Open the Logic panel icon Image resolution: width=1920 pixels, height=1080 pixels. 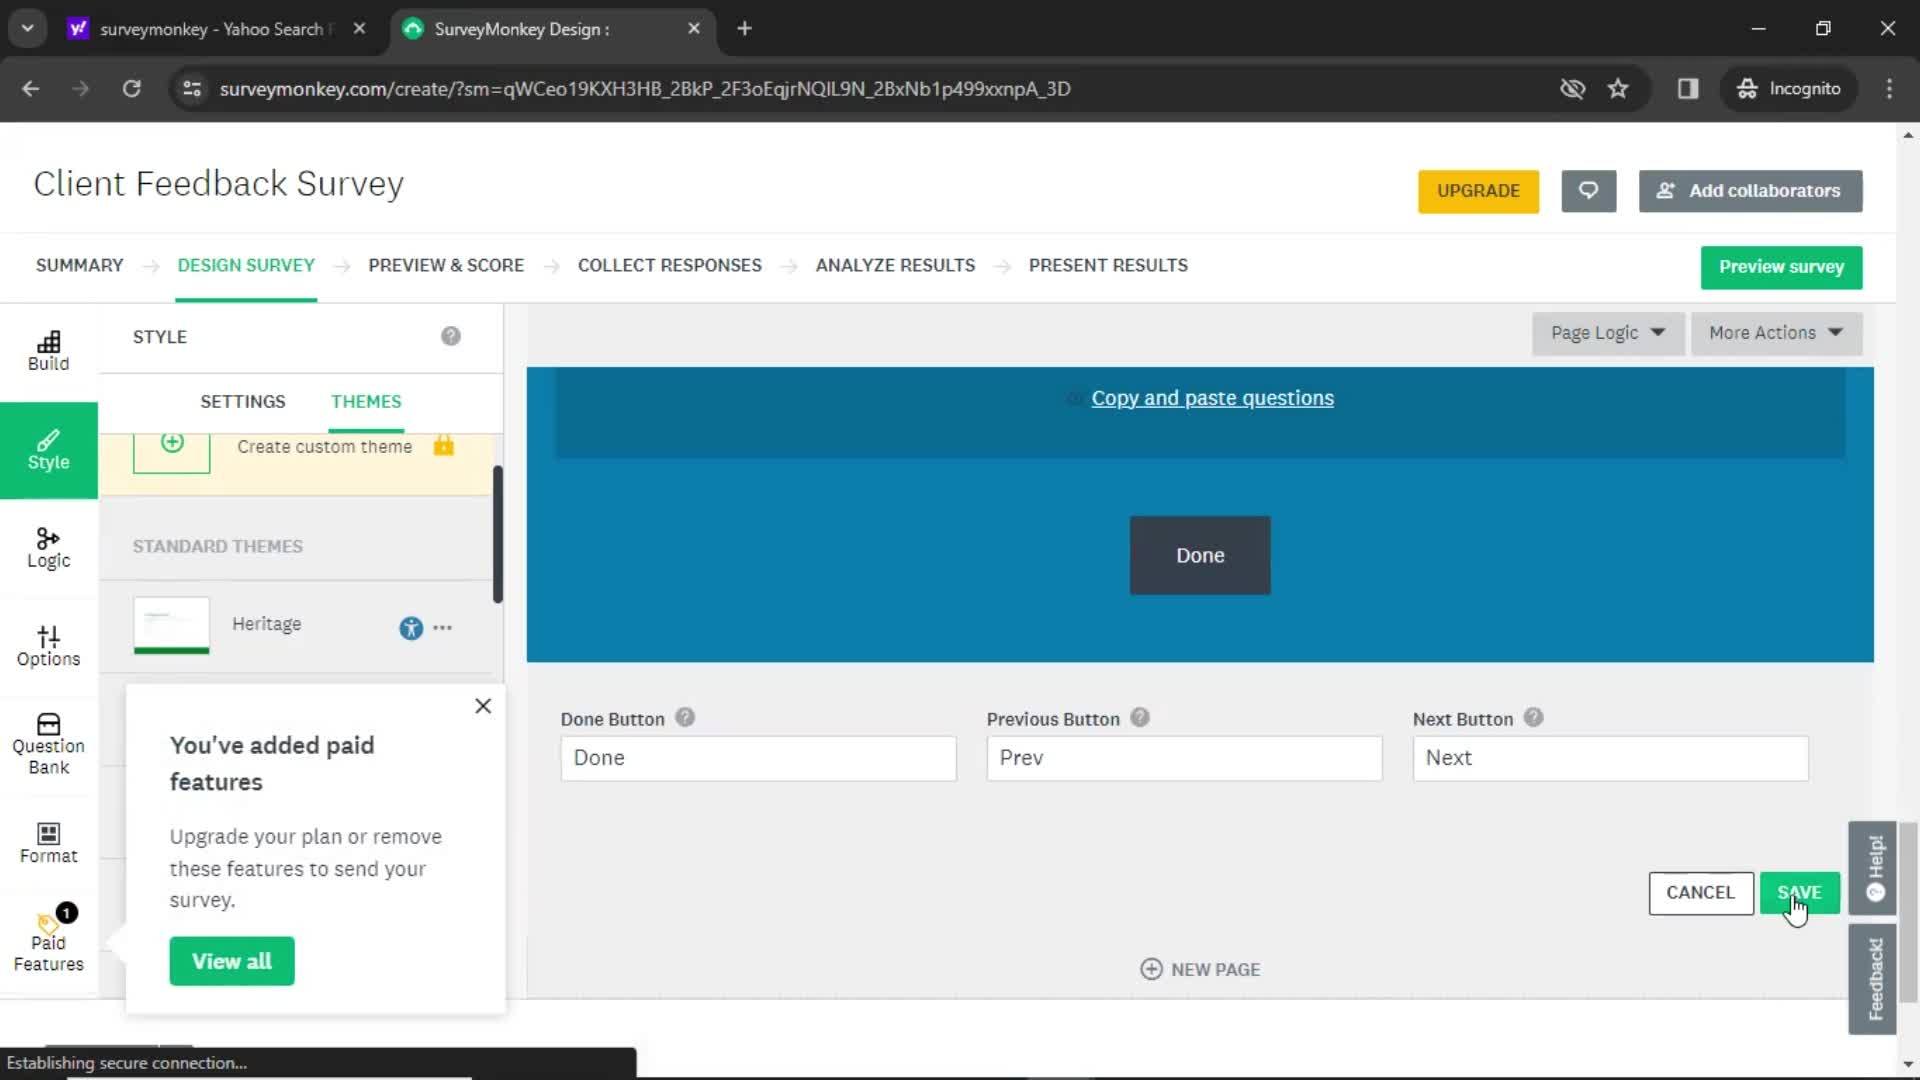pyautogui.click(x=49, y=546)
